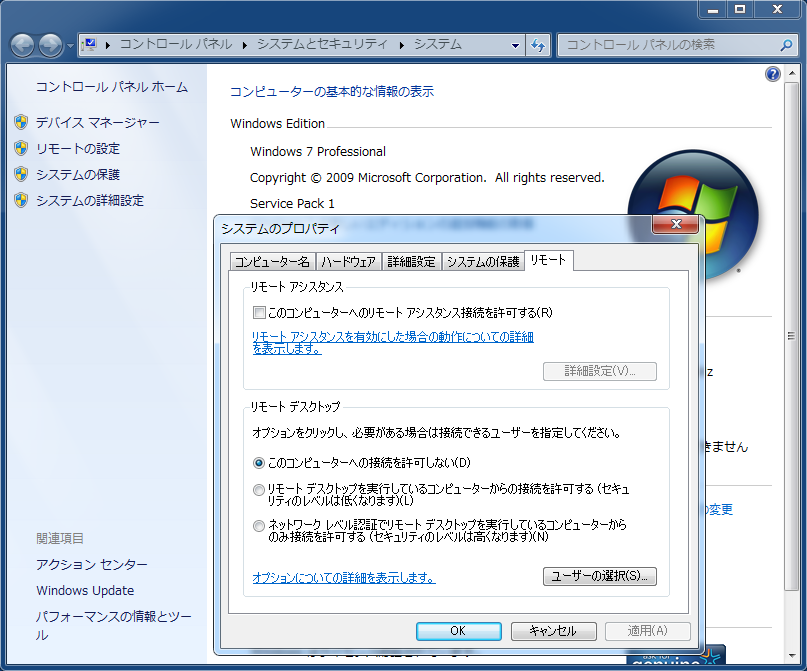Viewport: 807px width, 671px height.
Task: Click 適用(A) button
Action: click(x=647, y=631)
